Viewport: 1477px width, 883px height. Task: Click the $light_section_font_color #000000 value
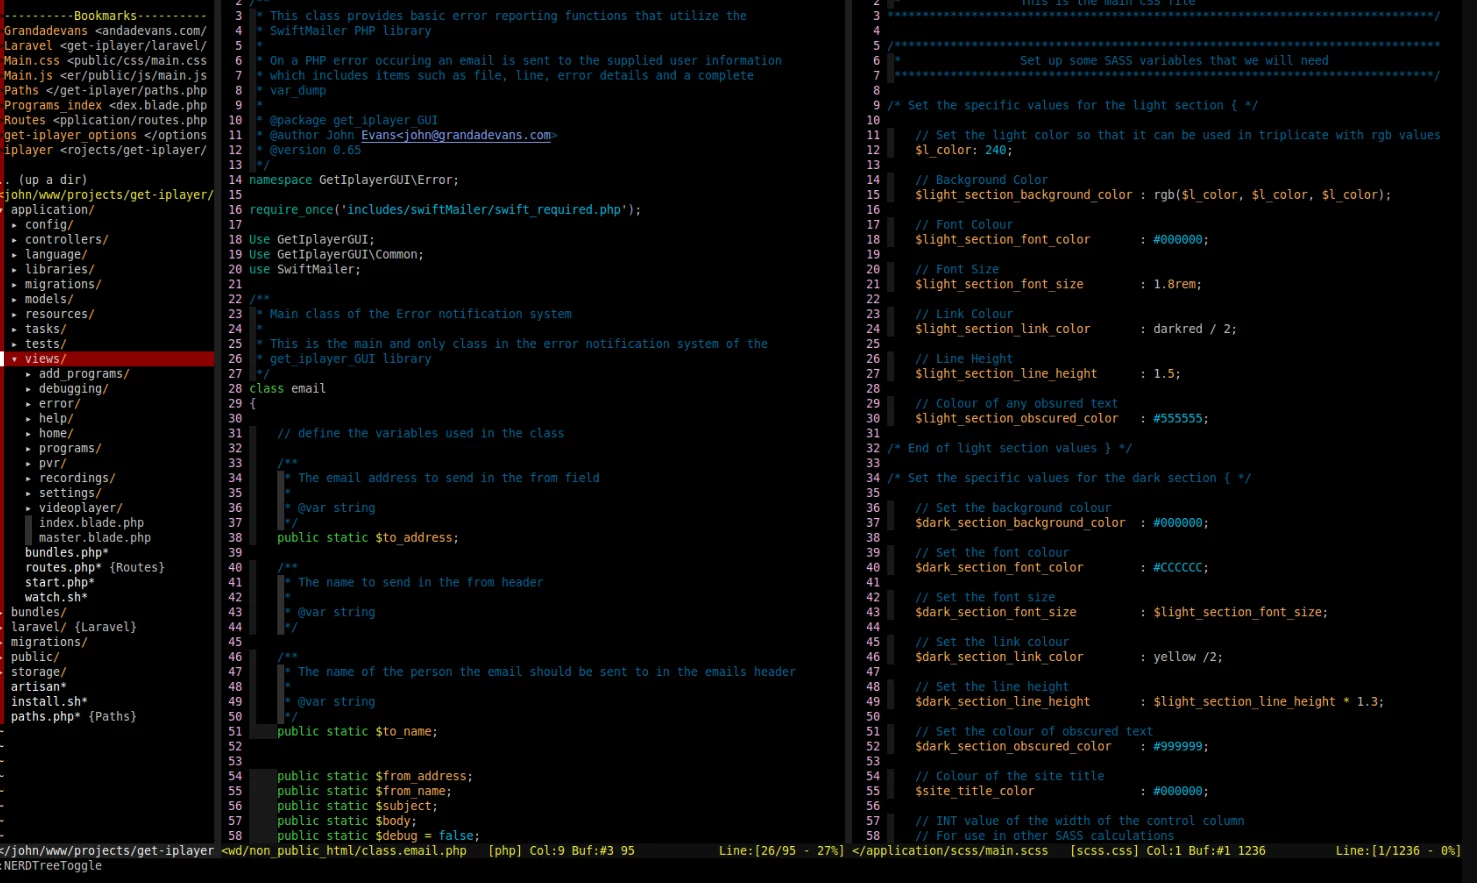(1180, 240)
